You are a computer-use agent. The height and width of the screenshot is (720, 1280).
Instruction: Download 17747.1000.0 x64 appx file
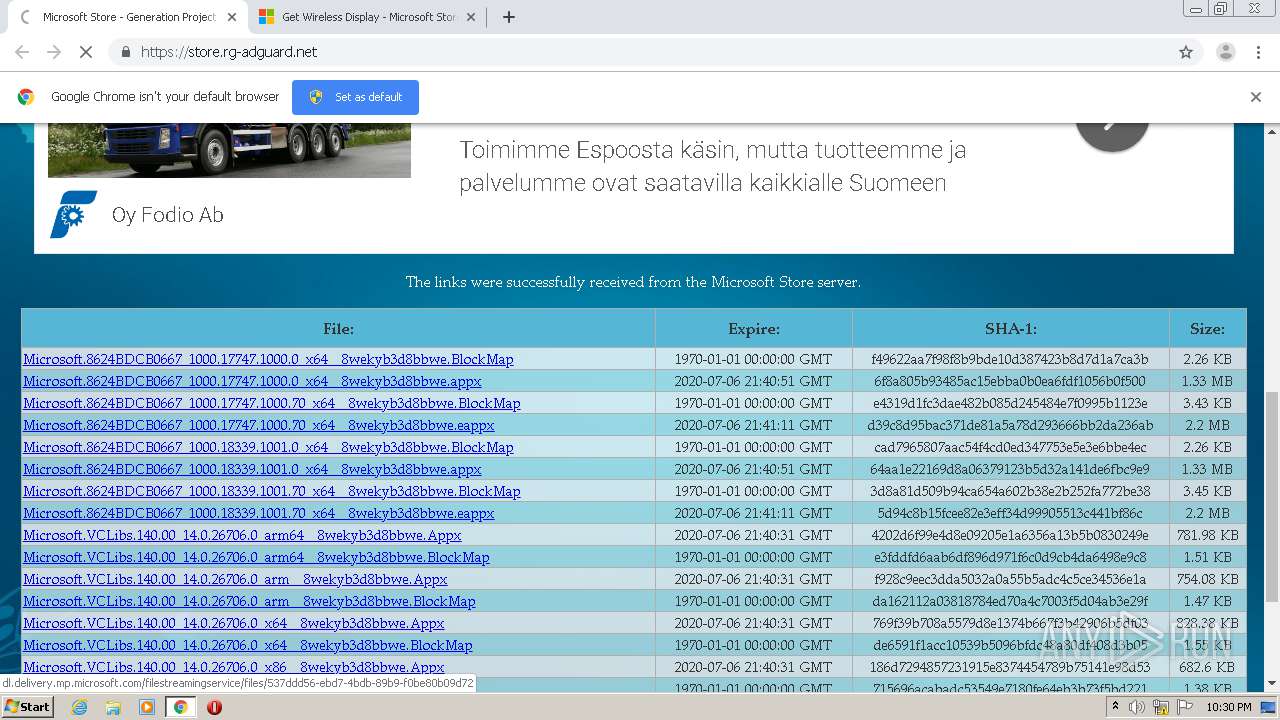click(252, 381)
